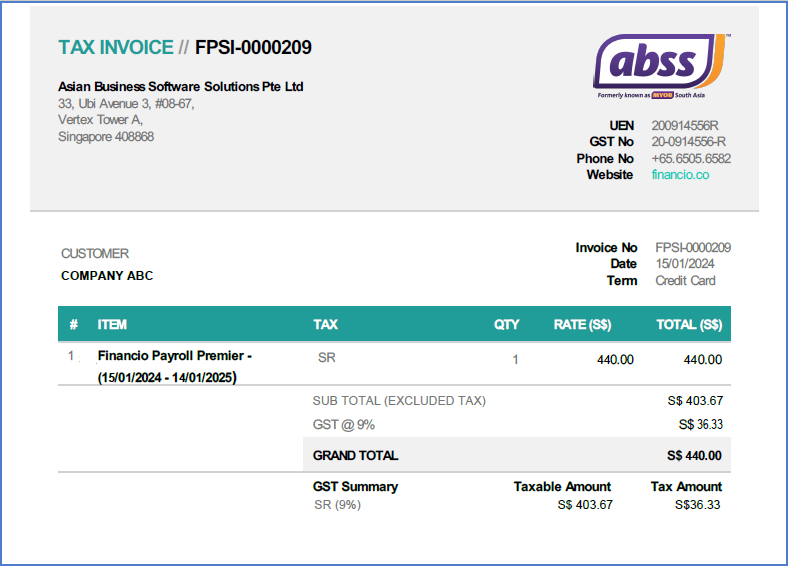Select Invoice No value beside Date
This screenshot has width=788, height=566.
(693, 248)
